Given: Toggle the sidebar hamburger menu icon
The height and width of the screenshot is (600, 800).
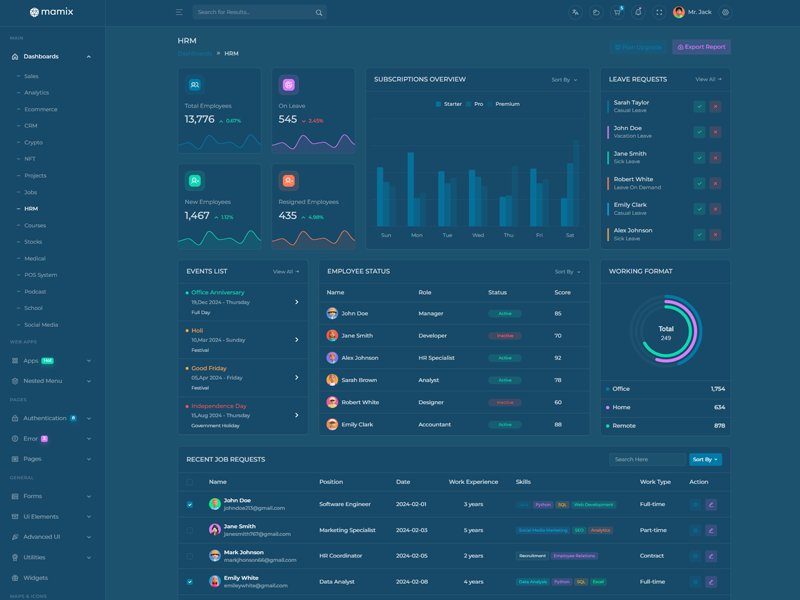Looking at the screenshot, I should pos(179,12).
